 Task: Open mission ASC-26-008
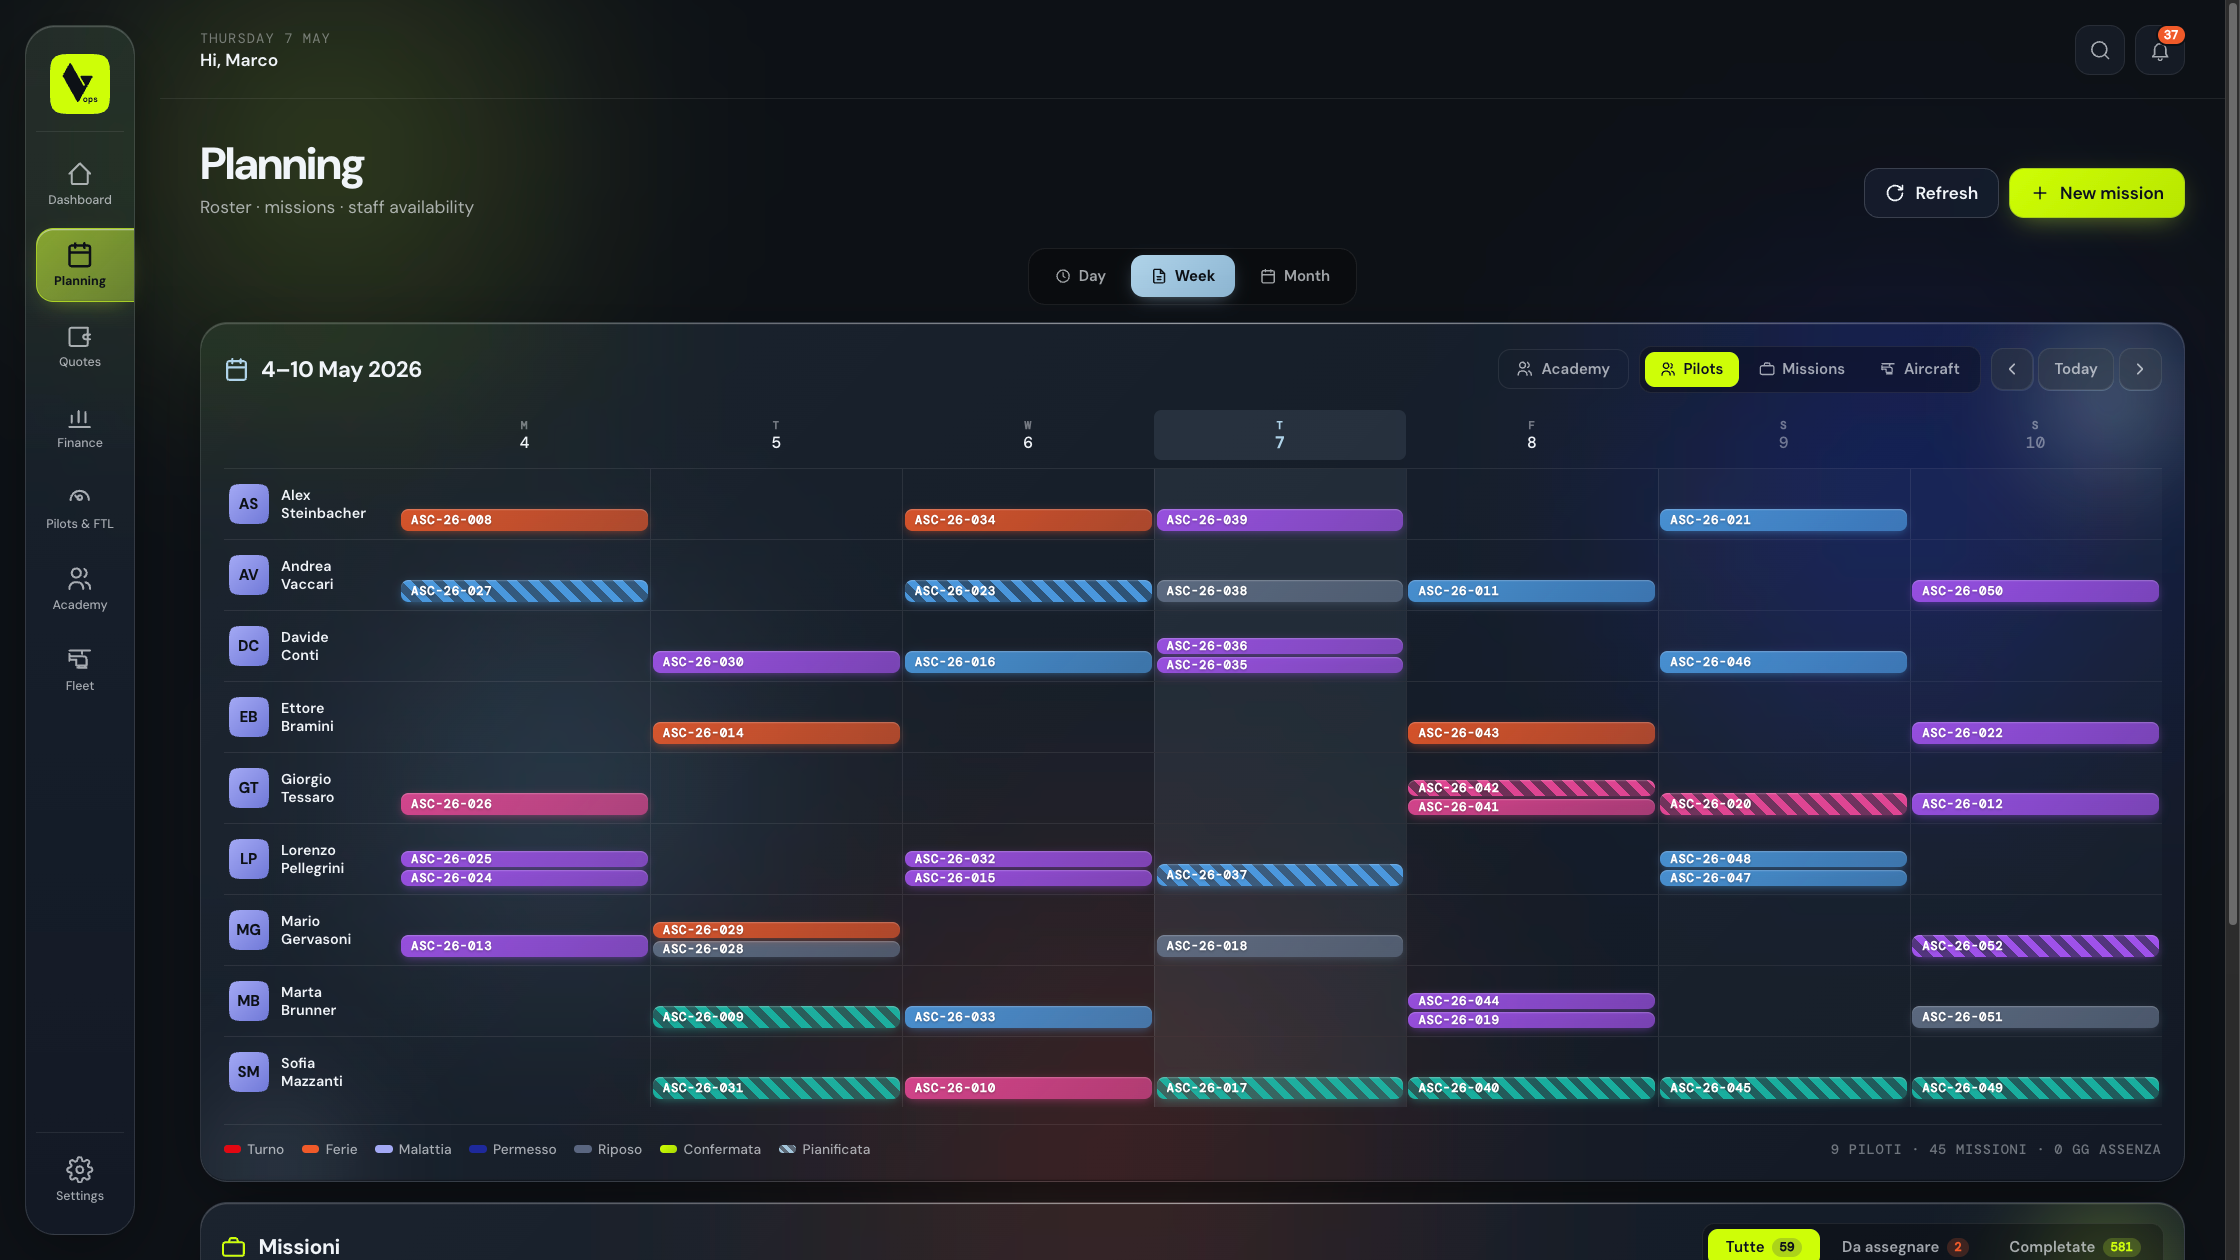(x=524, y=520)
